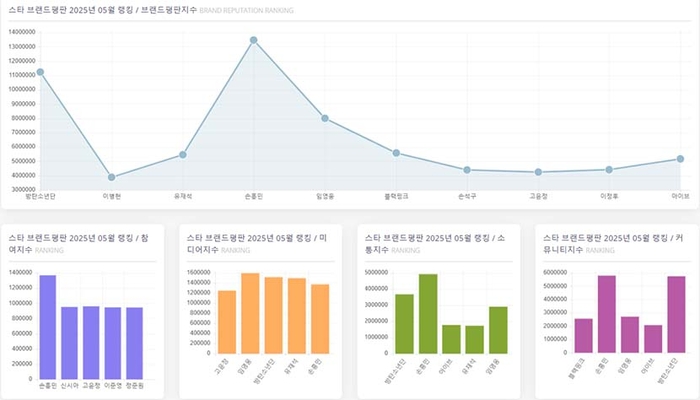Screen dimensions: 700x400
Task: Click the 1600000 y-axis label in 미디어지수 chart
Action: tap(199, 272)
